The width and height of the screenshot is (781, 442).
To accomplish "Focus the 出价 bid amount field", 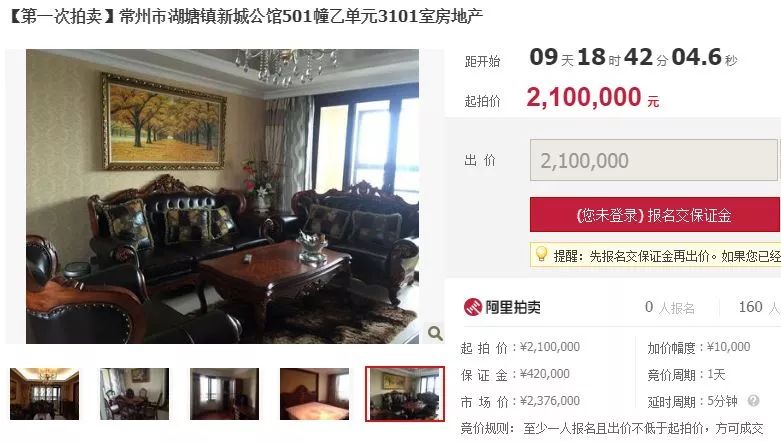I will click(653, 160).
